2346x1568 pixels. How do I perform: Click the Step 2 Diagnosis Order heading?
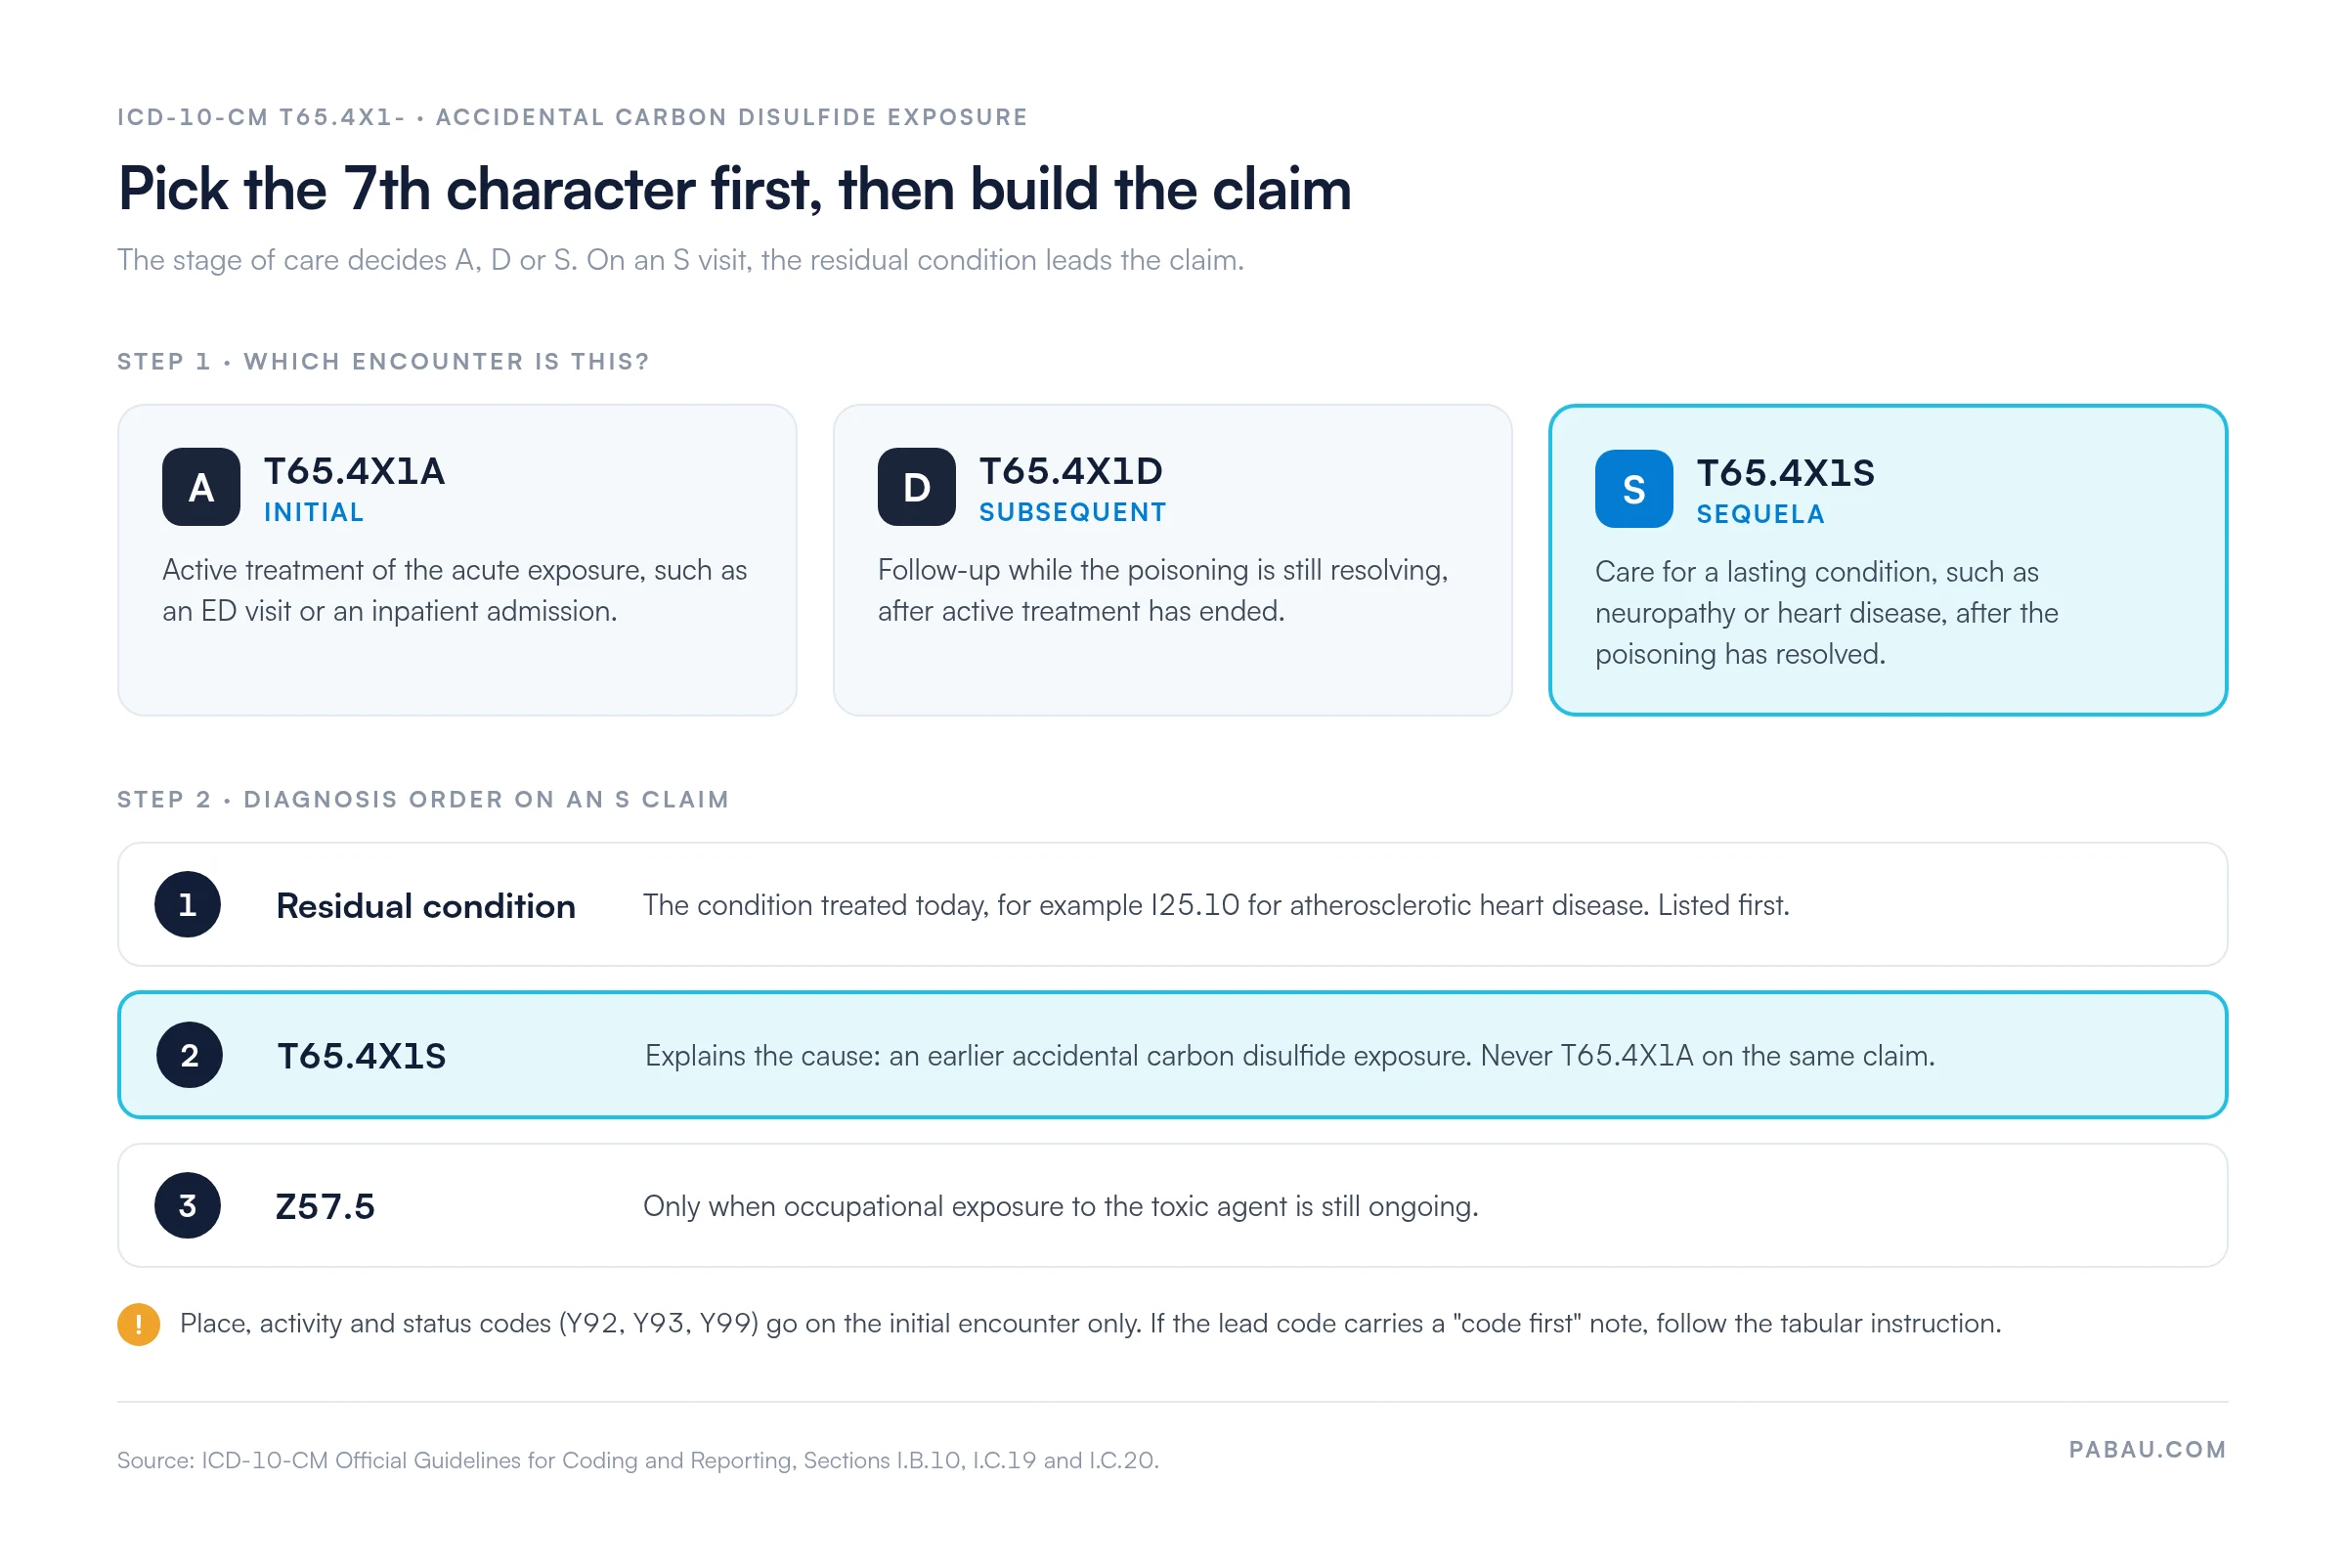tap(423, 800)
